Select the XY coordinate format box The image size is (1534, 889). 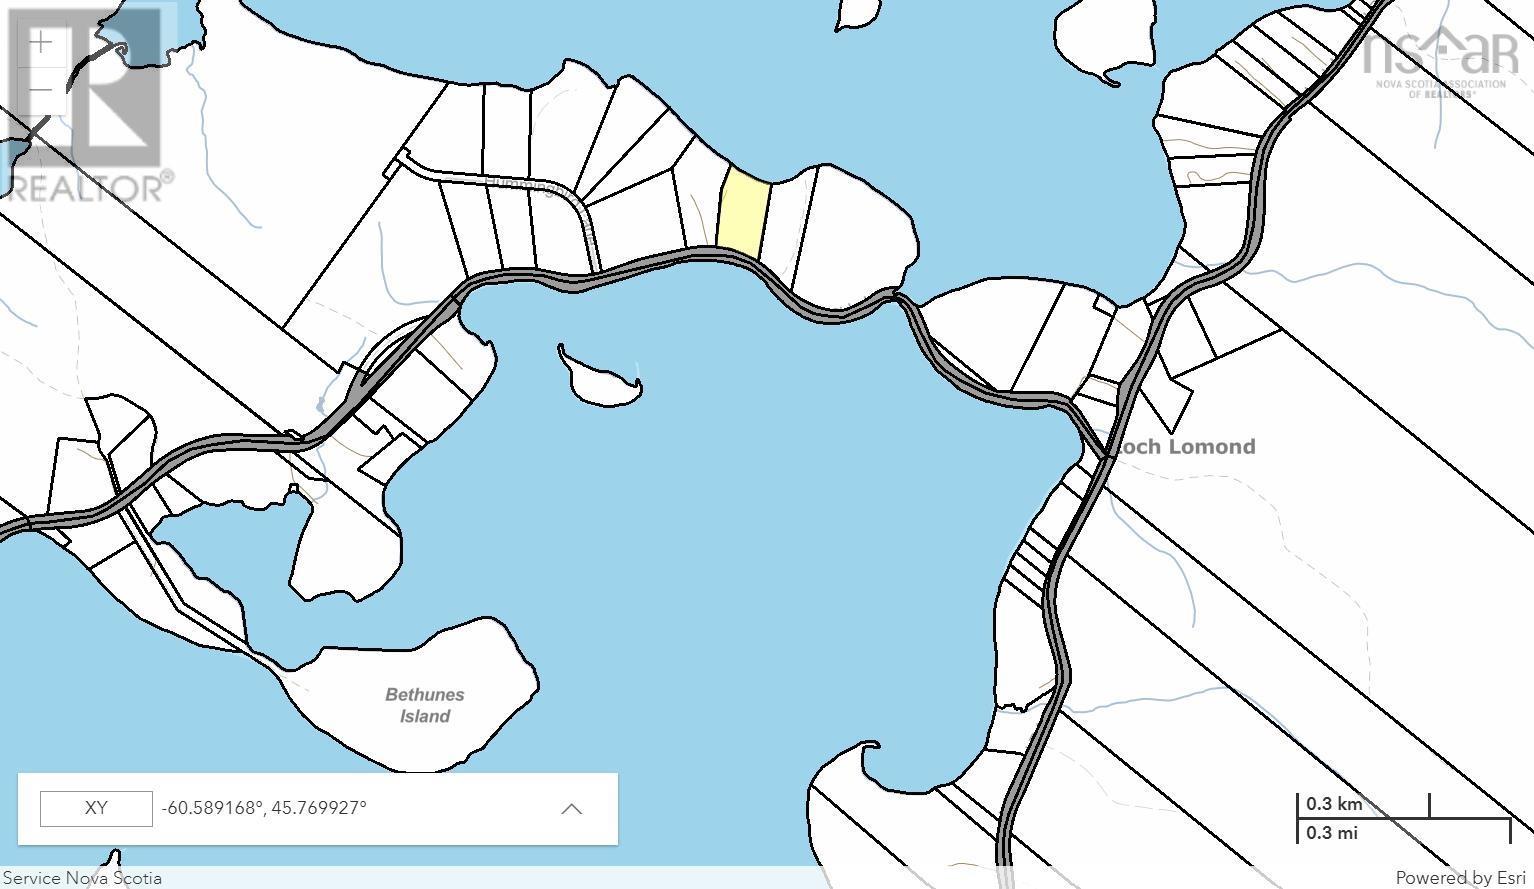[96, 809]
